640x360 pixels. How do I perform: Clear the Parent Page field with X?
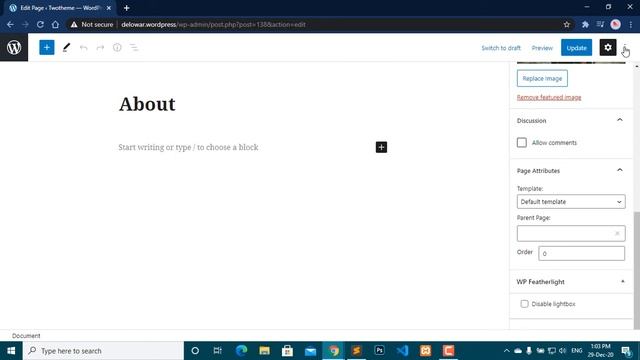(x=617, y=233)
